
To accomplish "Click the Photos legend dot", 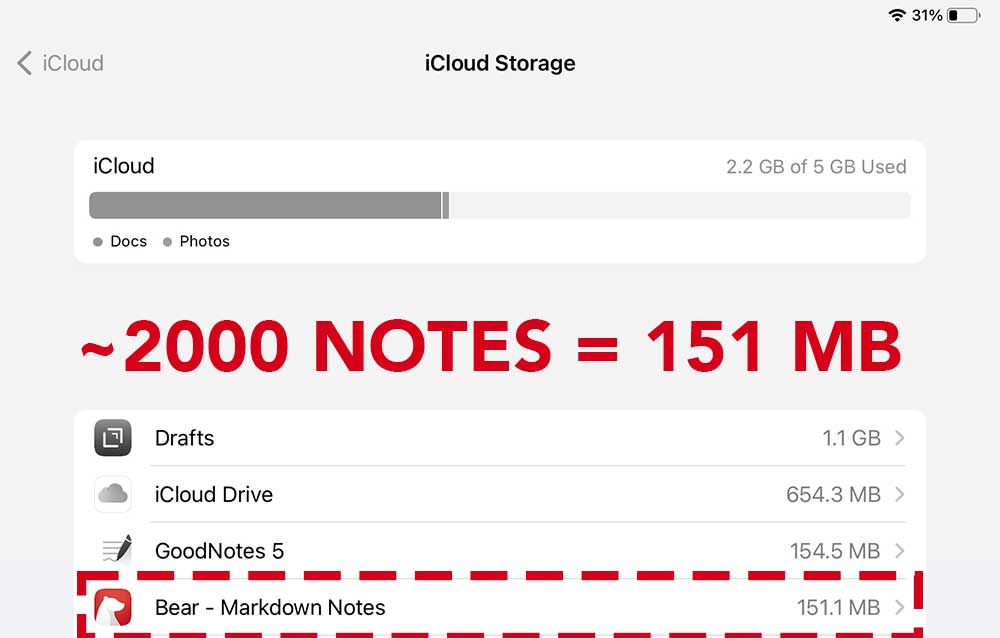I will tap(167, 242).
